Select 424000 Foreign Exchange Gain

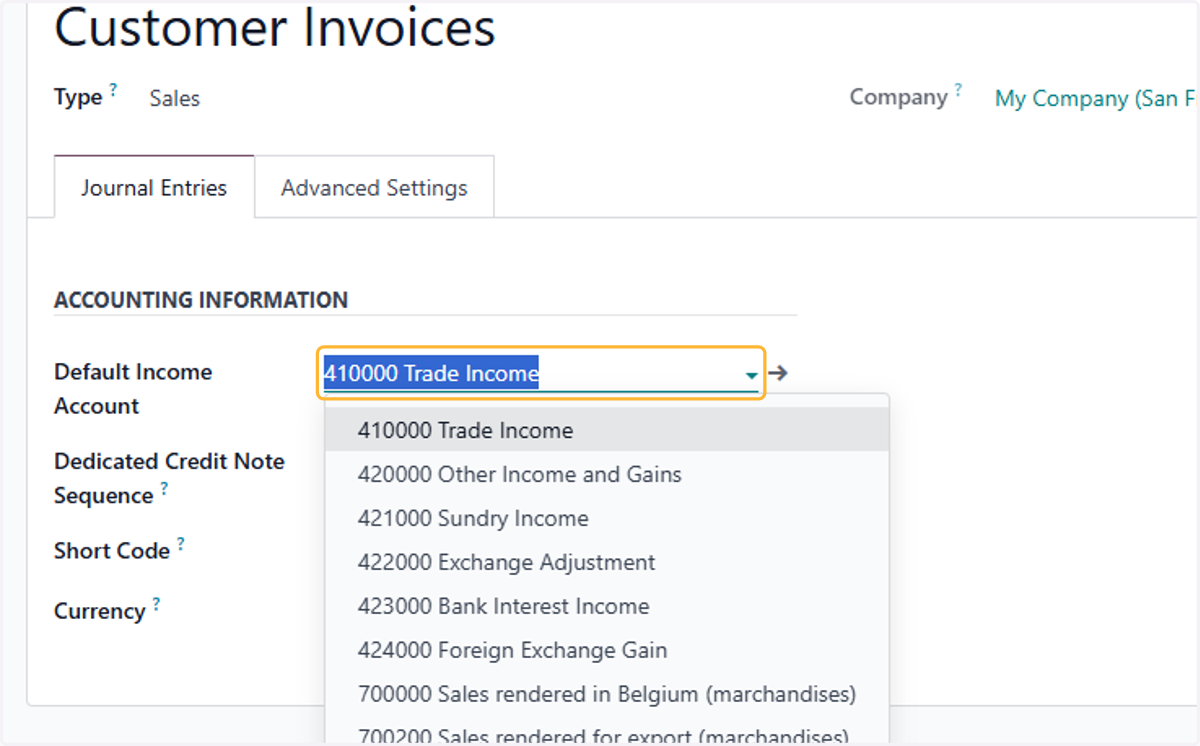[x=607, y=650]
